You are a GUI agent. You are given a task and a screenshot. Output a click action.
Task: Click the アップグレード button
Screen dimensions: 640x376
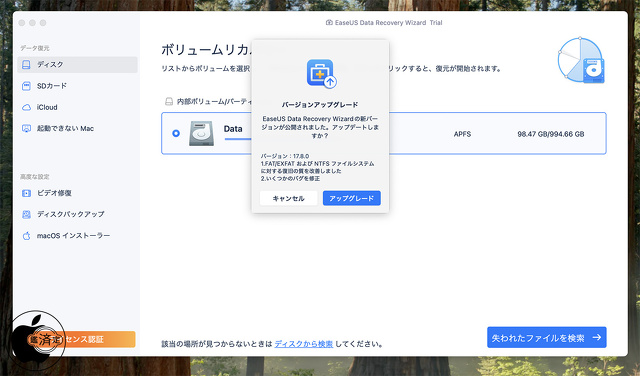pyautogui.click(x=352, y=198)
